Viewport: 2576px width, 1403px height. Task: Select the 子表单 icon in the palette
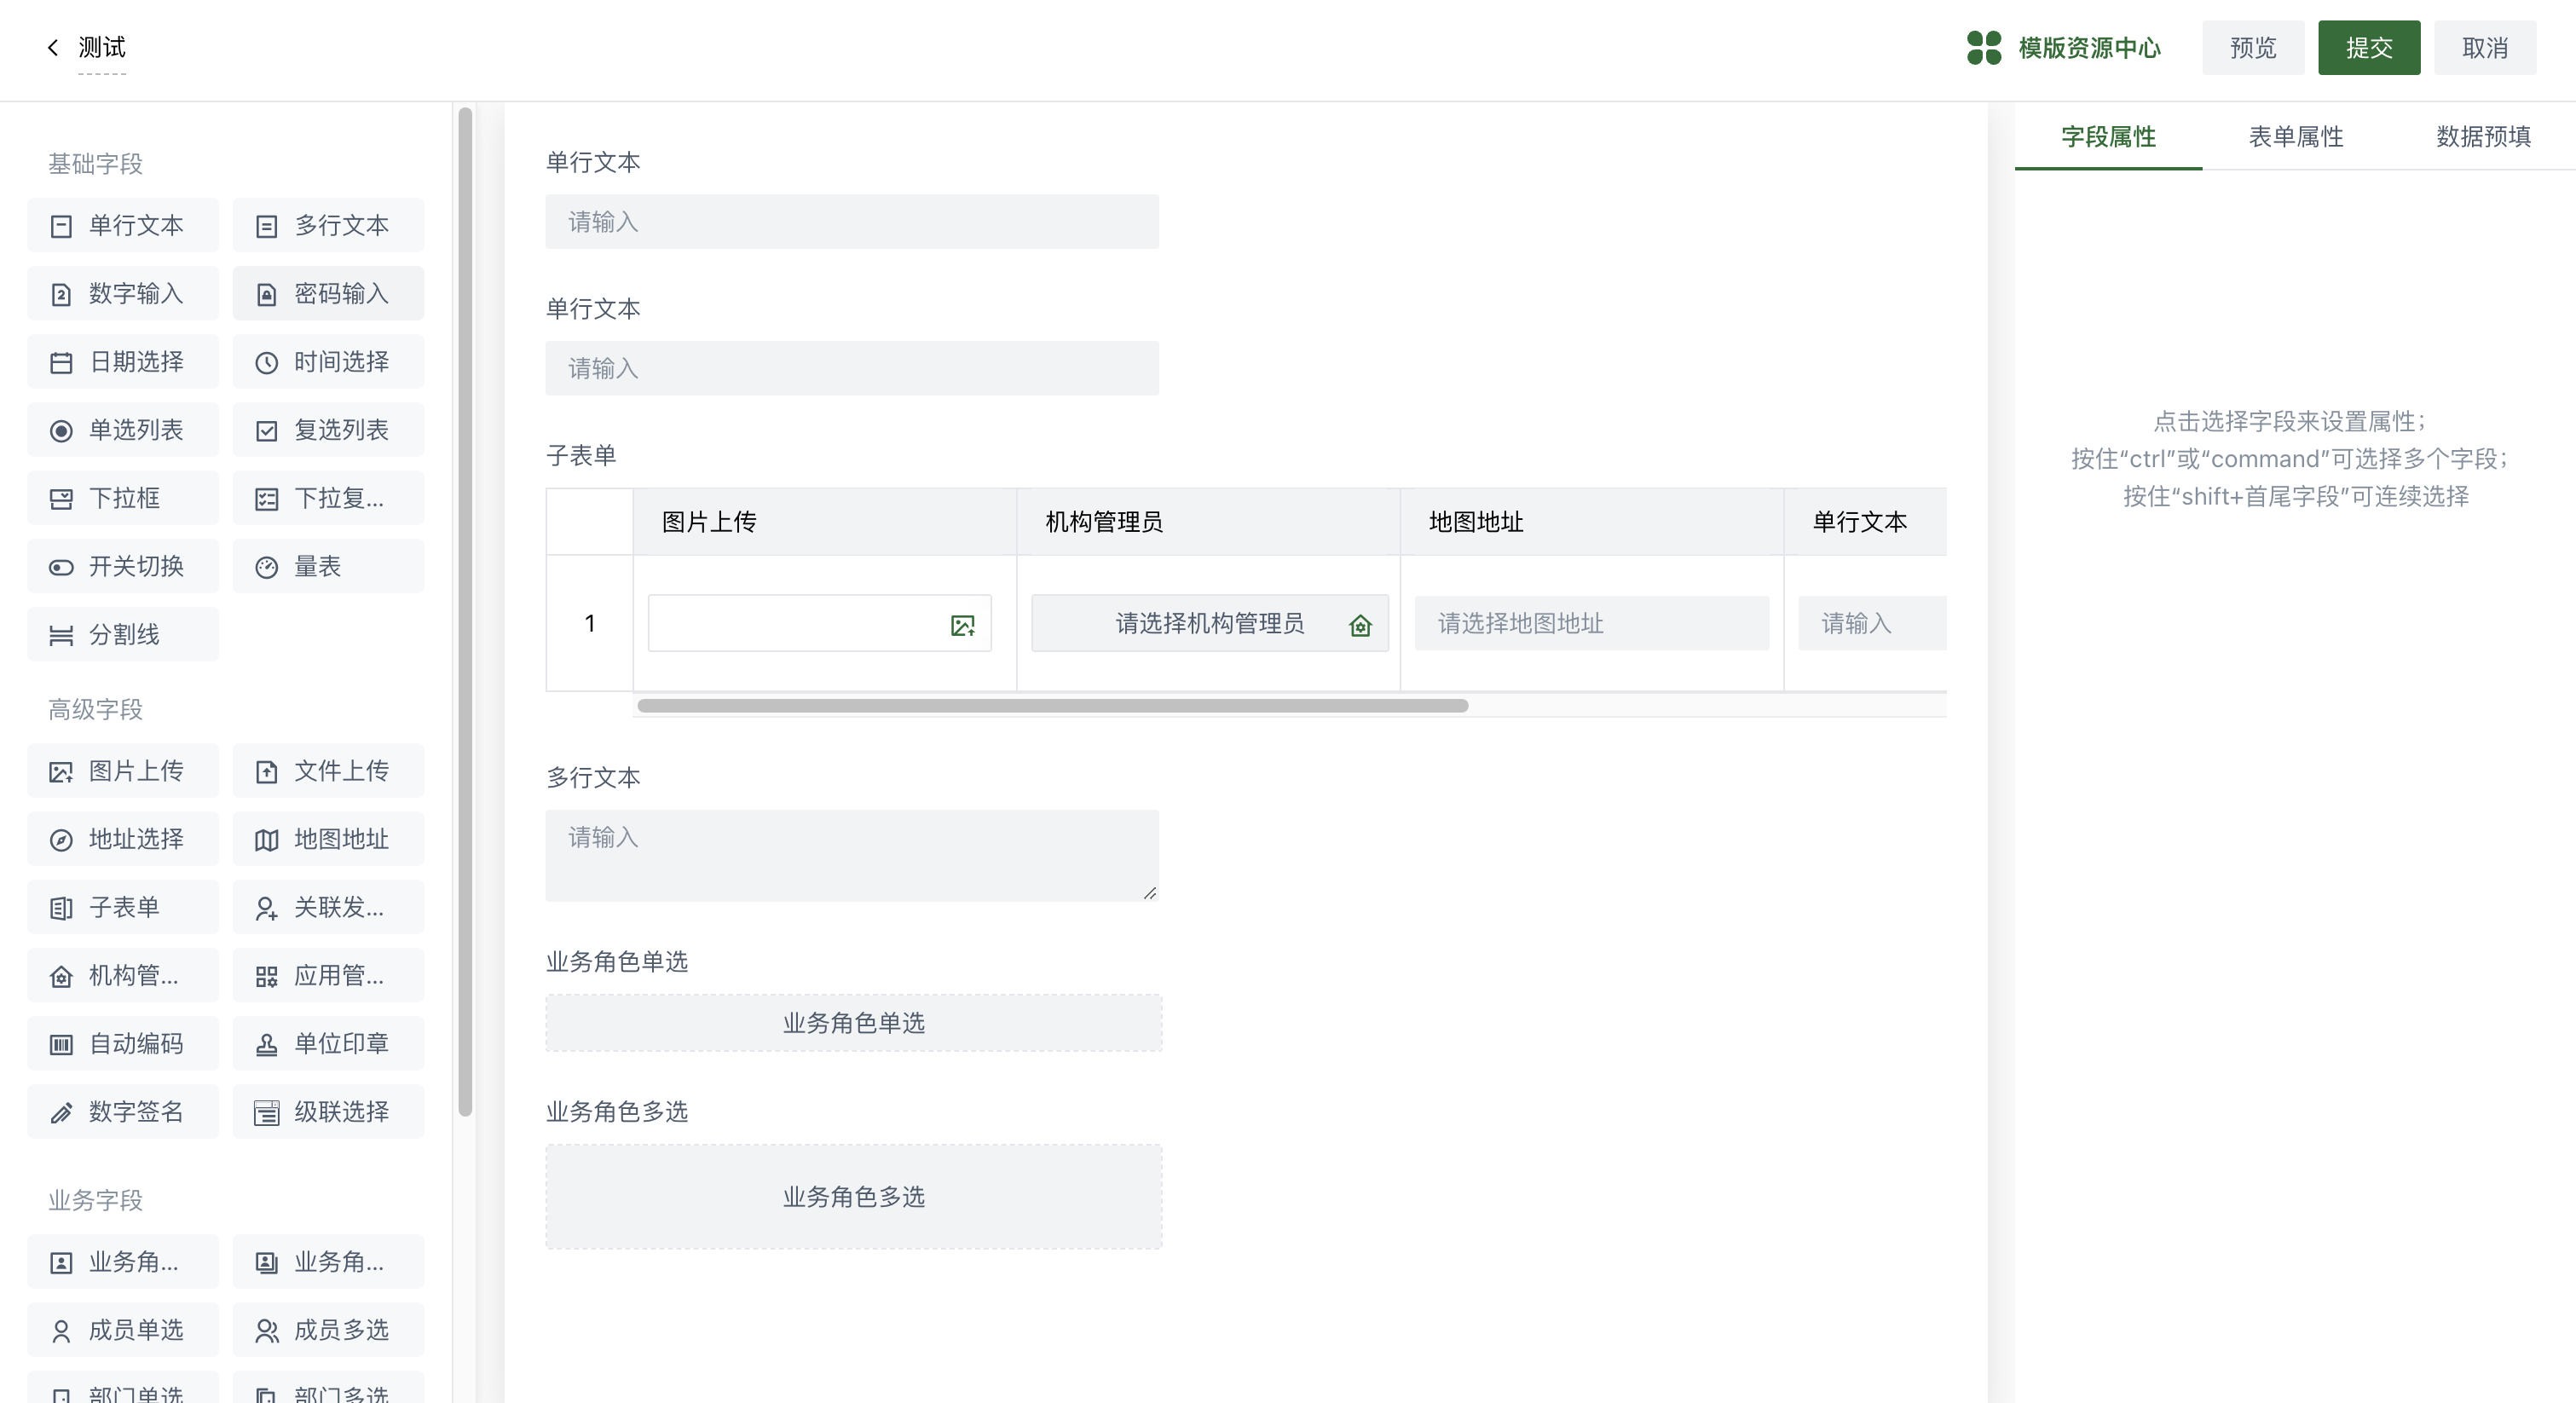click(61, 908)
